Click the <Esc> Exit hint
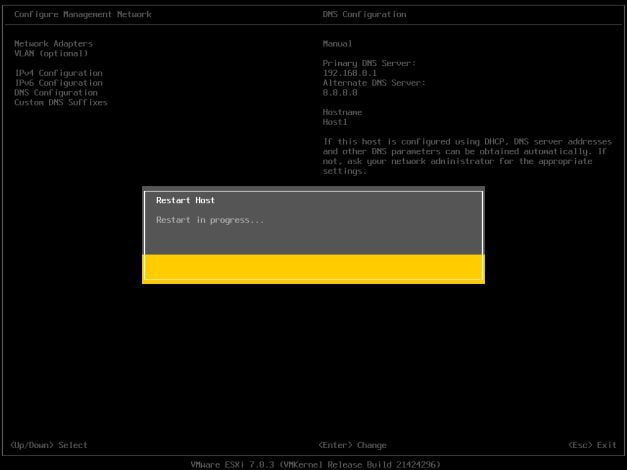Screen dimensions: 627x470 pyautogui.click(x=592, y=445)
